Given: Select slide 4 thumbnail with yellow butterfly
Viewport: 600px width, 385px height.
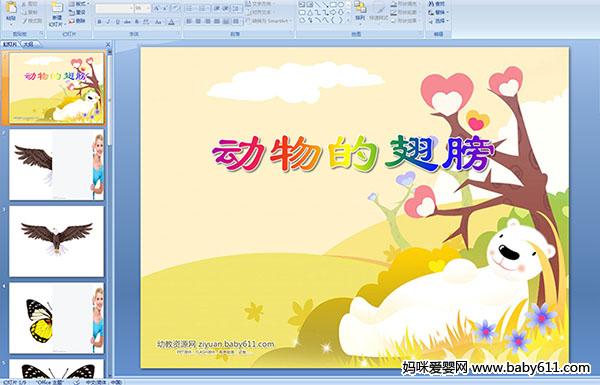Looking at the screenshot, I should pyautogui.click(x=57, y=318).
